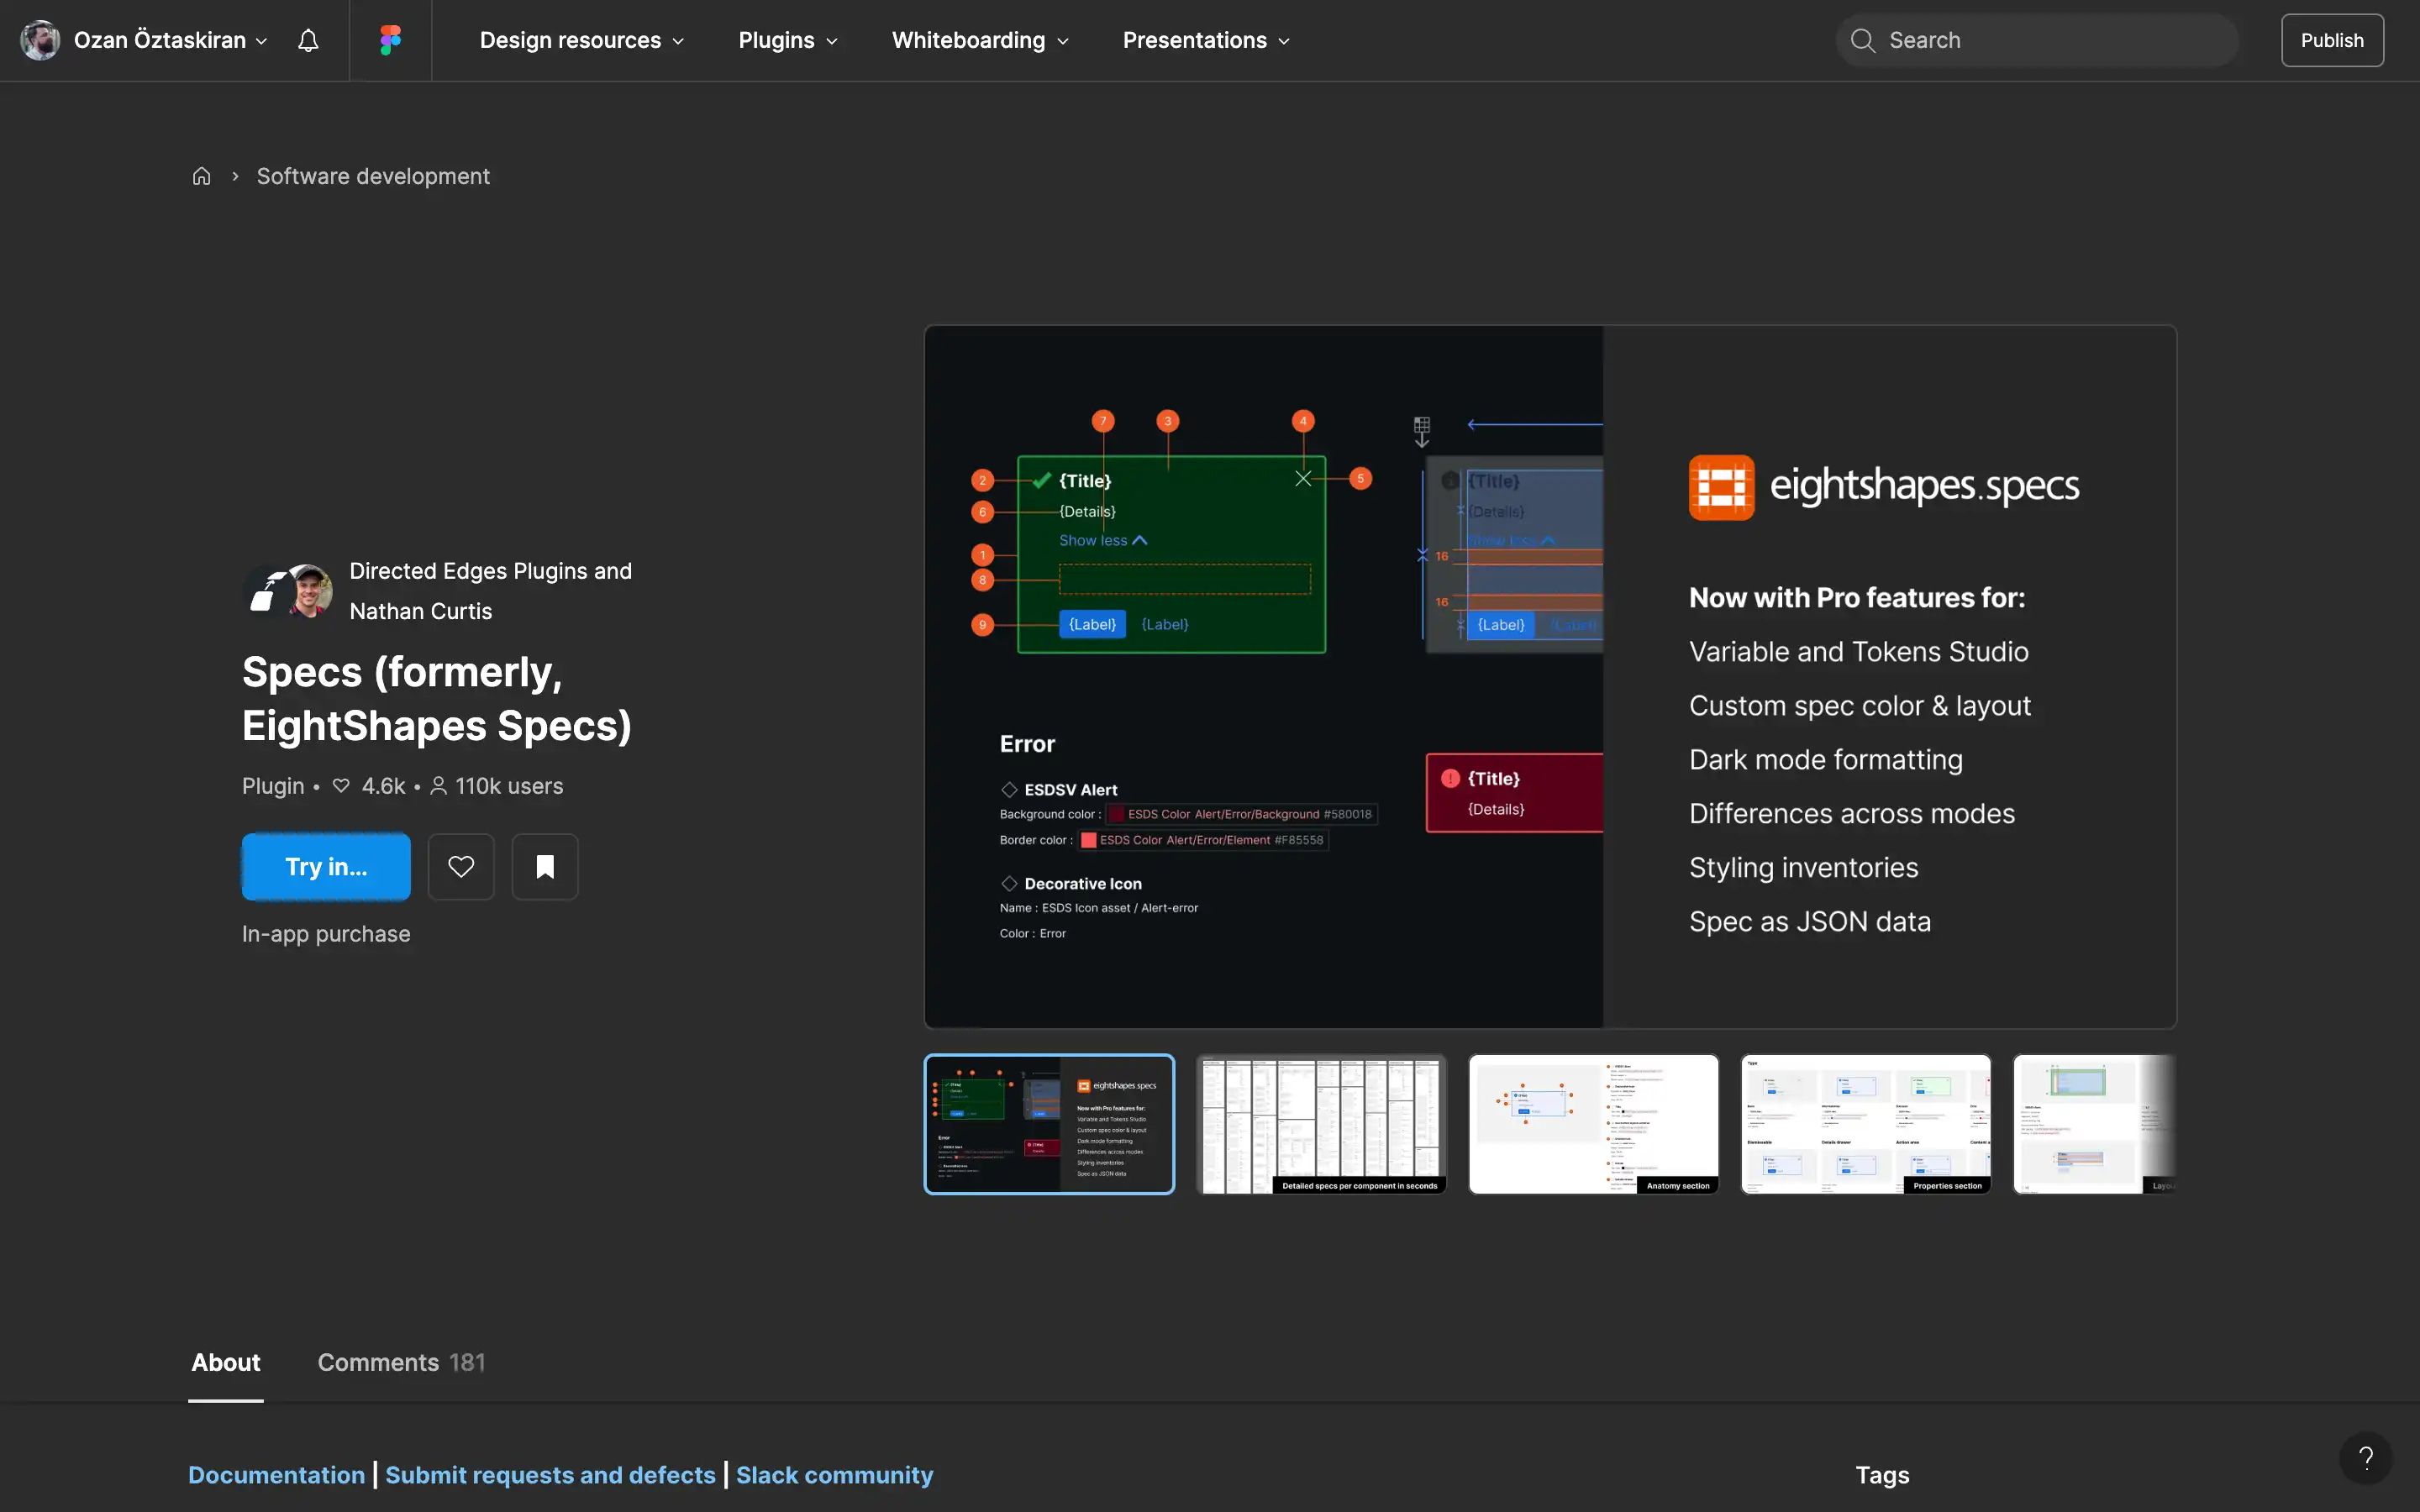
Task: Switch to the Comments tab
Action: 401,1362
